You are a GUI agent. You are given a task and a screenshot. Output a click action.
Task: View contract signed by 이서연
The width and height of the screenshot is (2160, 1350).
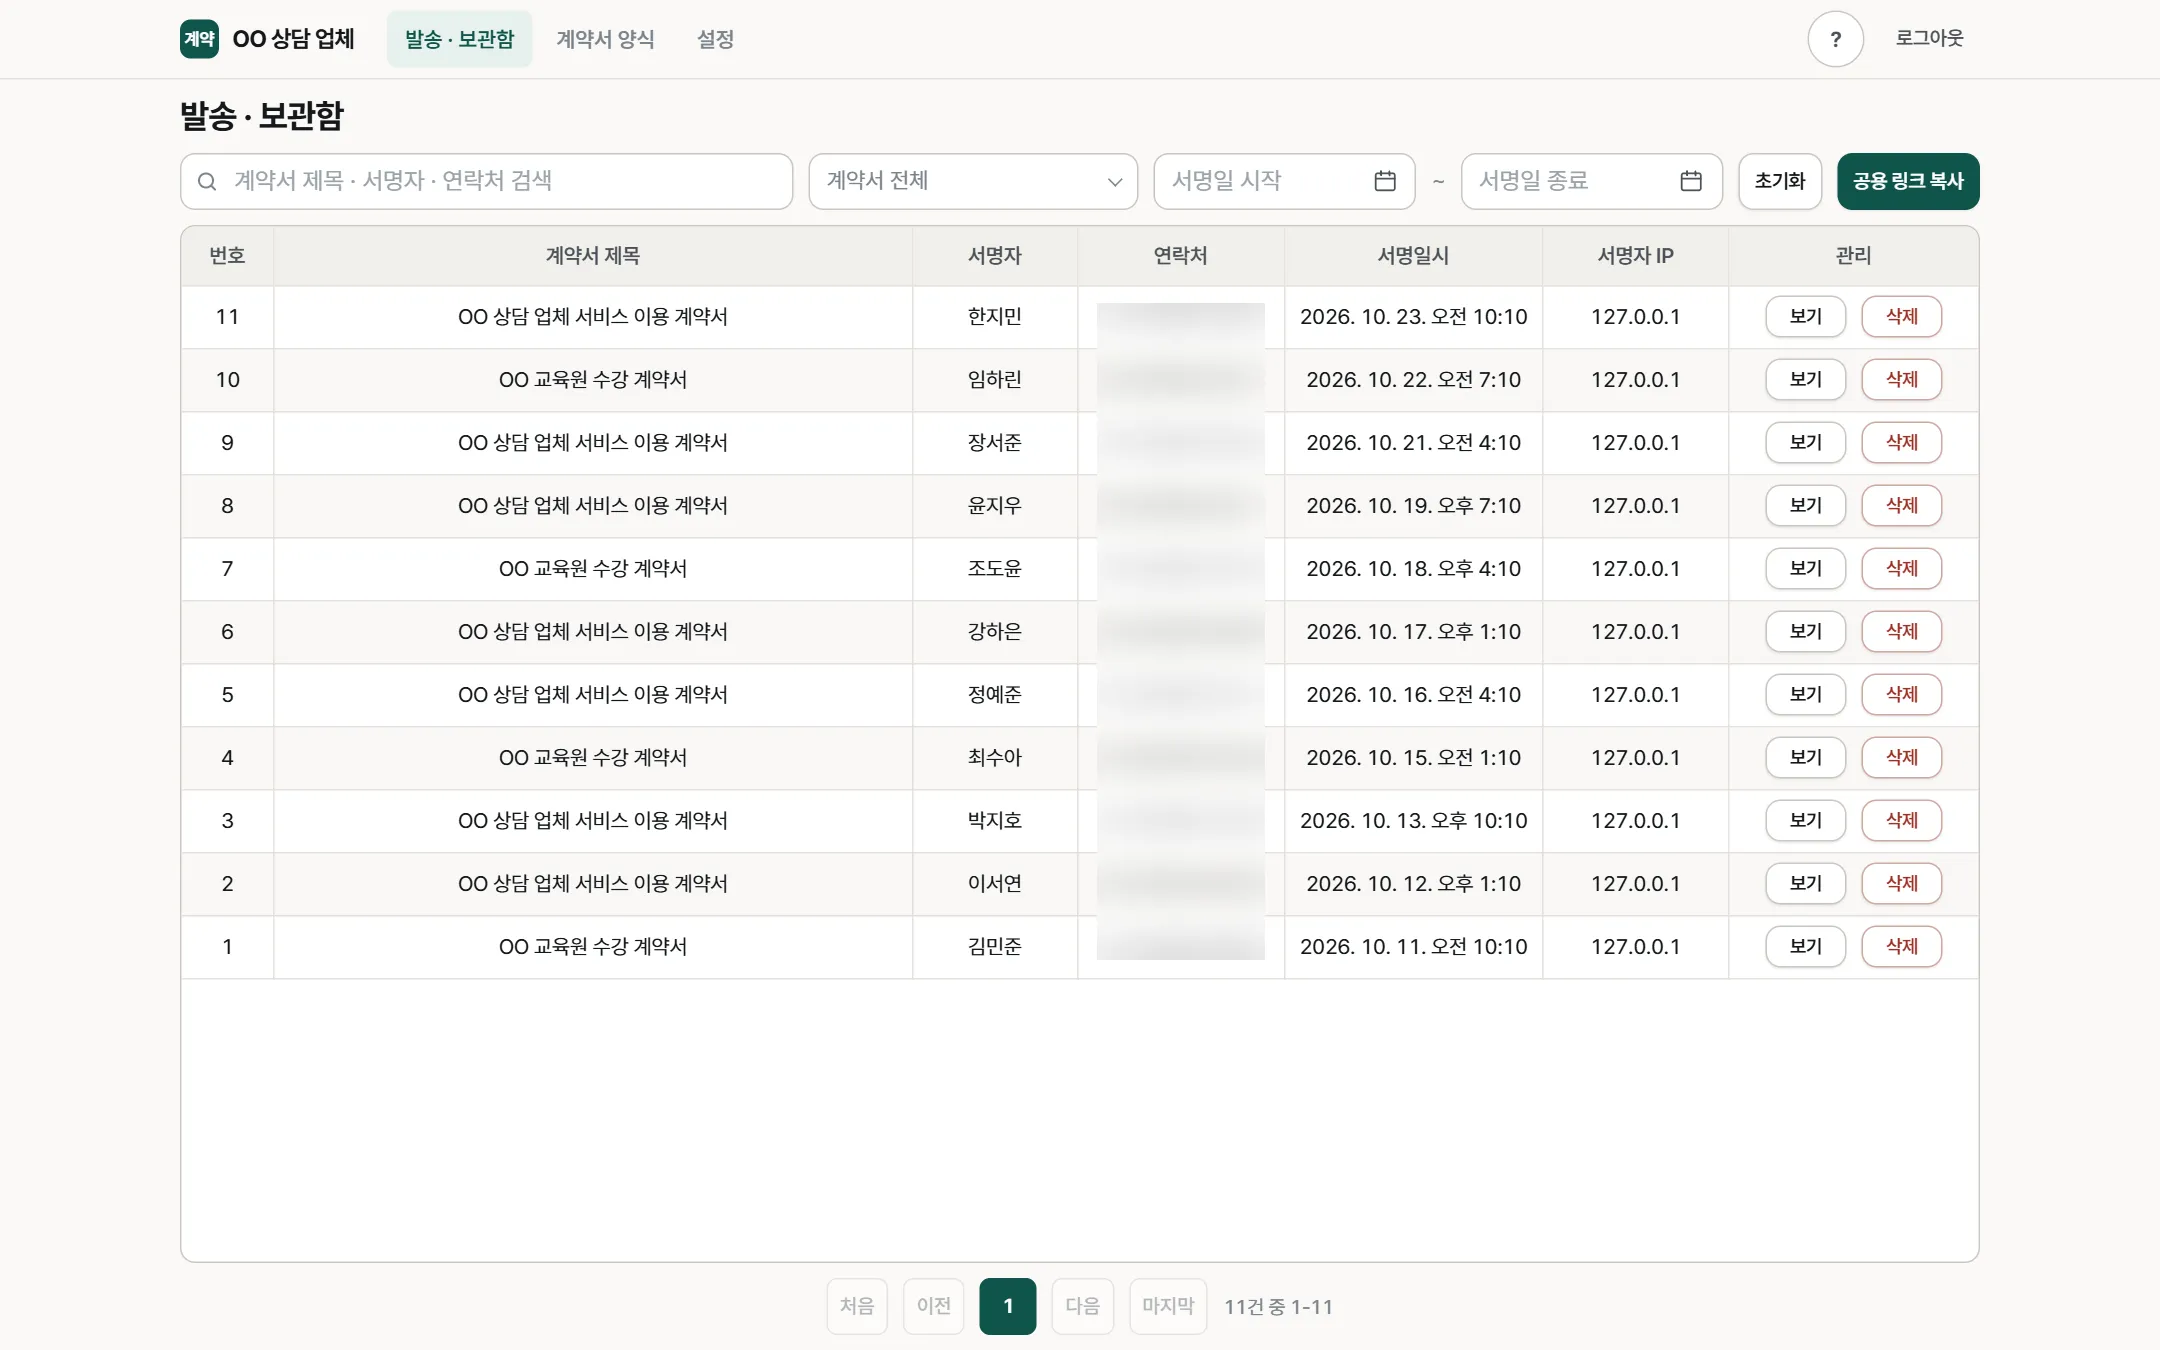1805,884
